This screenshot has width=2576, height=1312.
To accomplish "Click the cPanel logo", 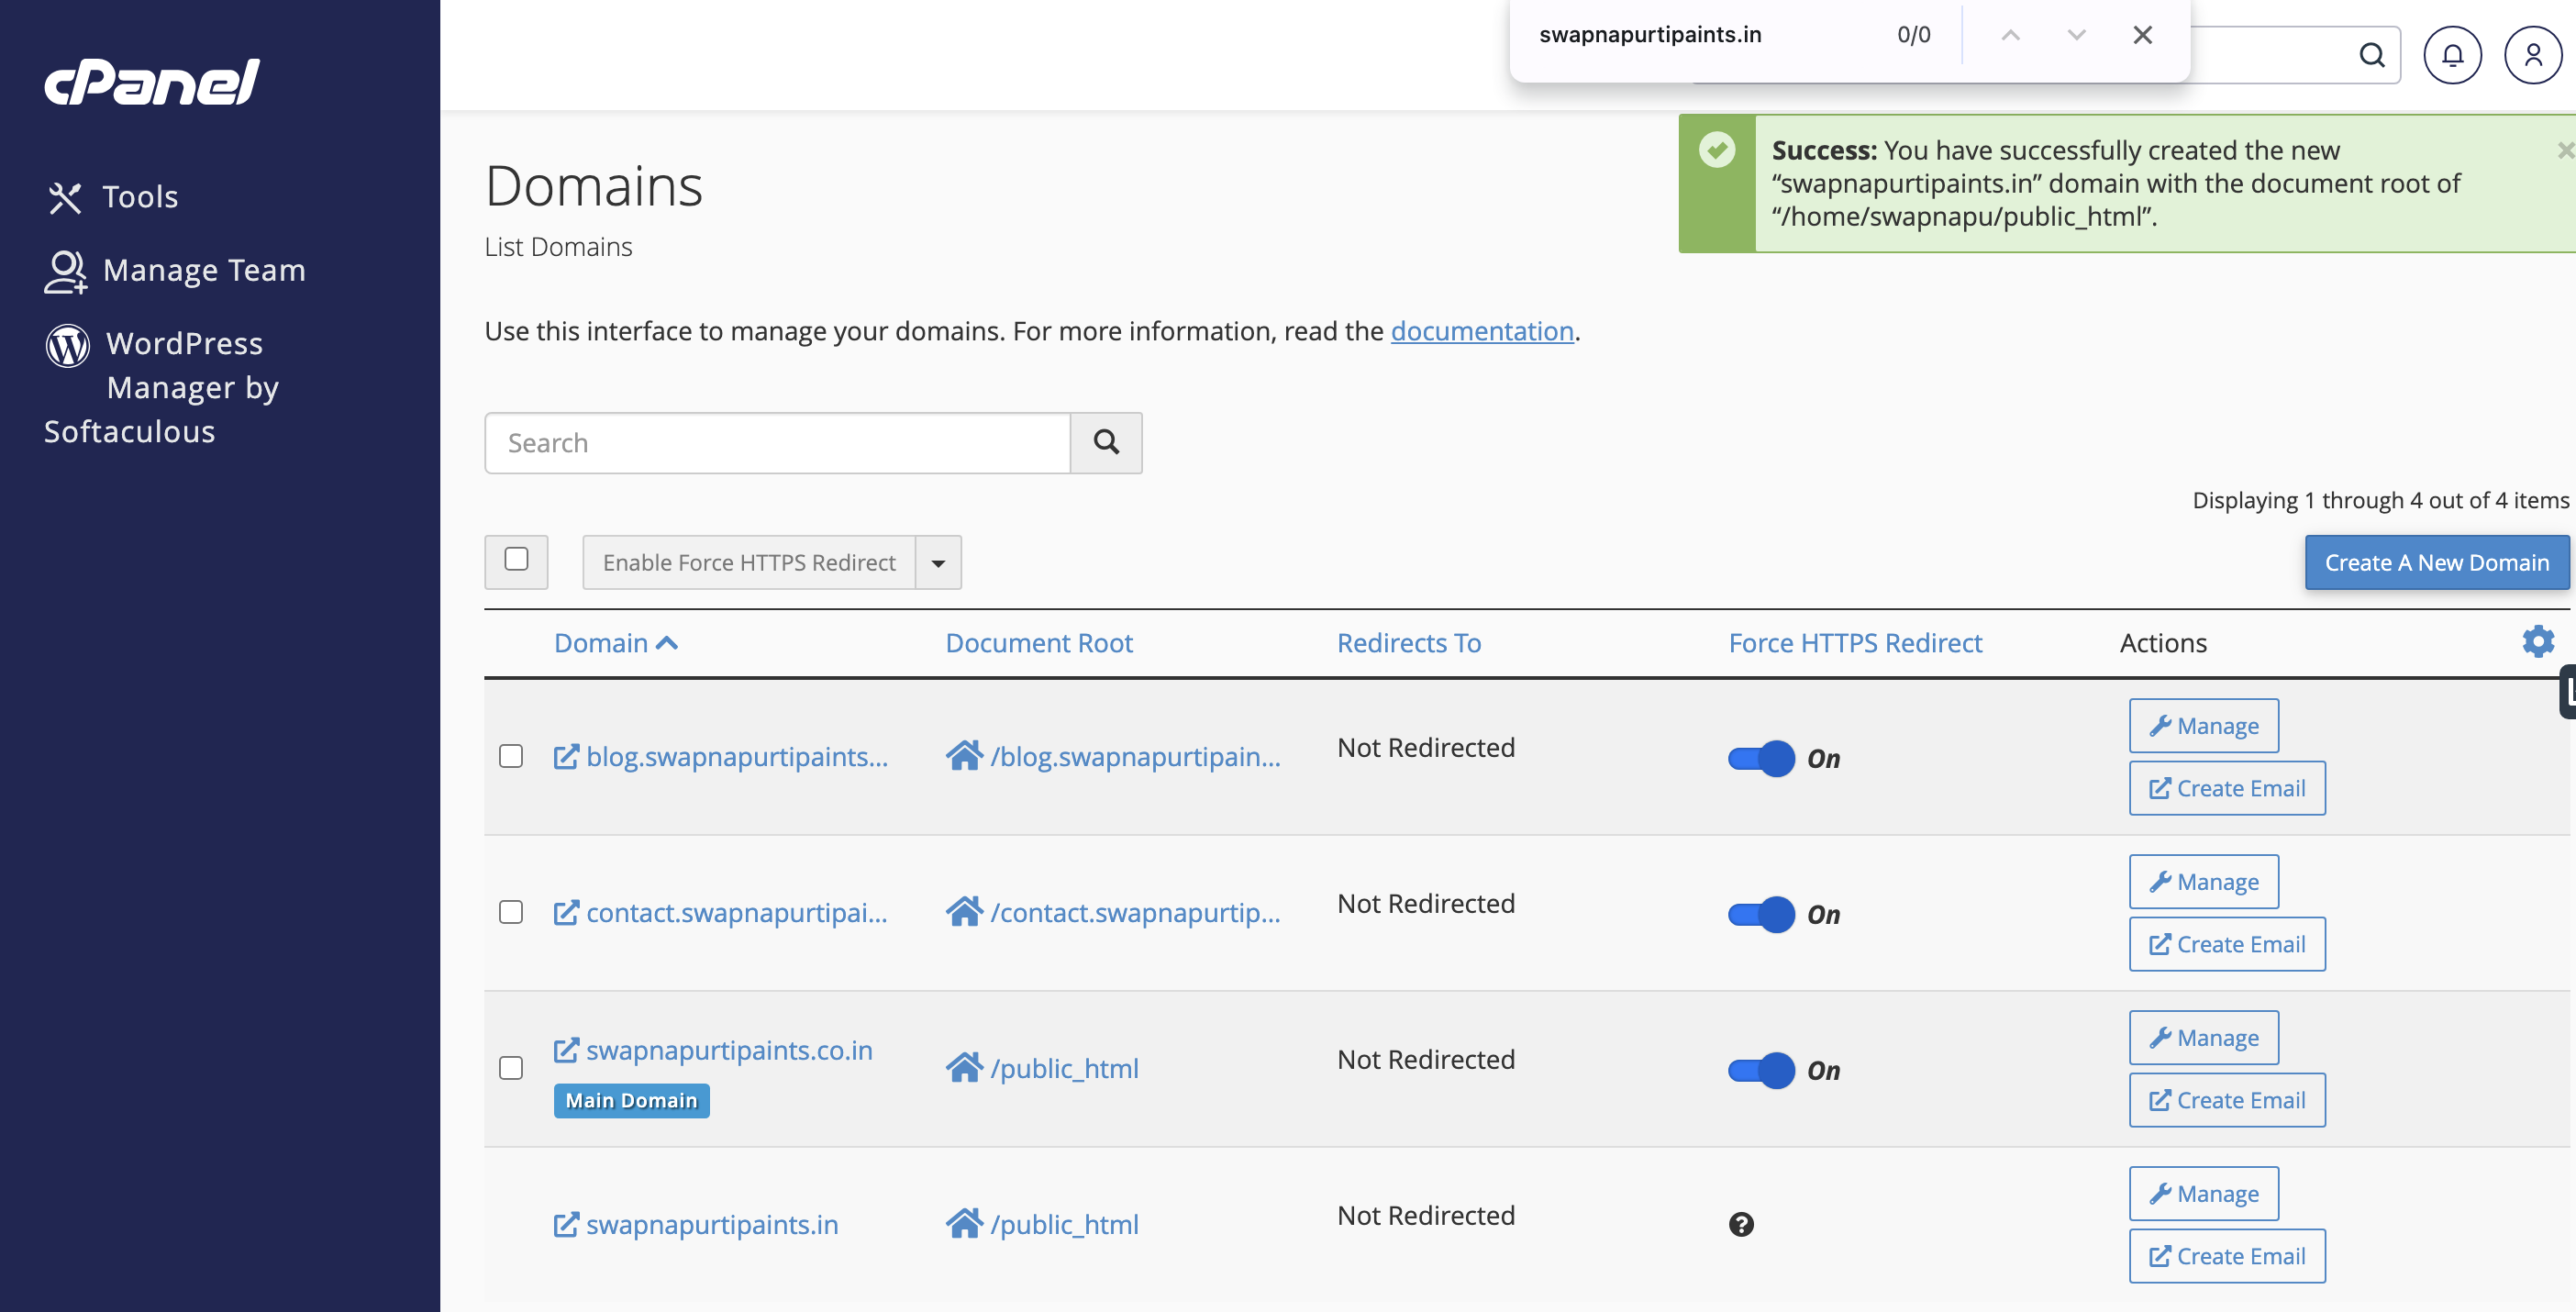I will click(x=152, y=81).
